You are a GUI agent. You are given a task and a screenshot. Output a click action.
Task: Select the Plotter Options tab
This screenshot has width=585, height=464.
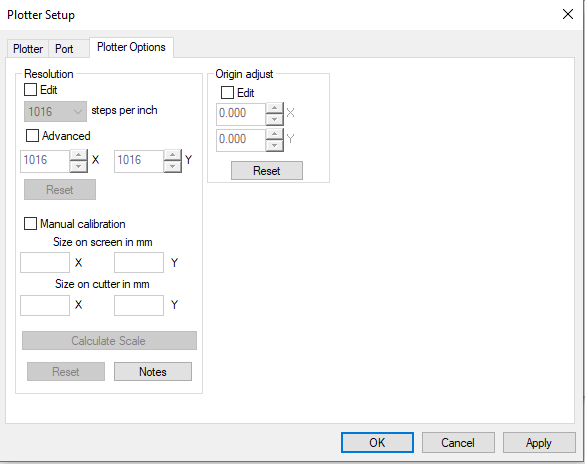click(x=131, y=47)
